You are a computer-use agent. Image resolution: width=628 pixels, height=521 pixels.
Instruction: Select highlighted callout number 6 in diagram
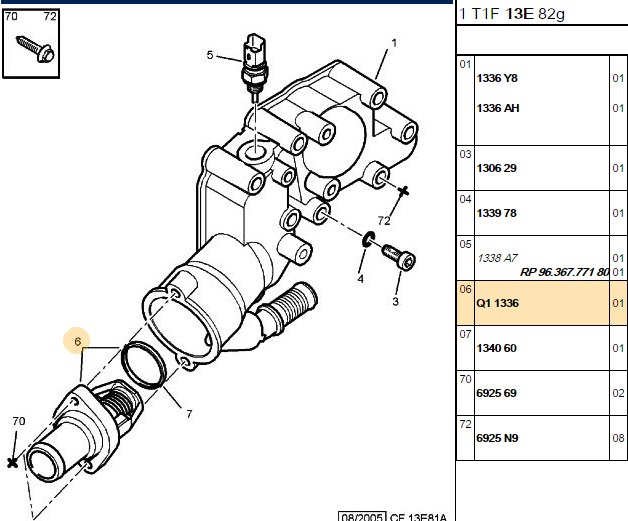pos(77,341)
